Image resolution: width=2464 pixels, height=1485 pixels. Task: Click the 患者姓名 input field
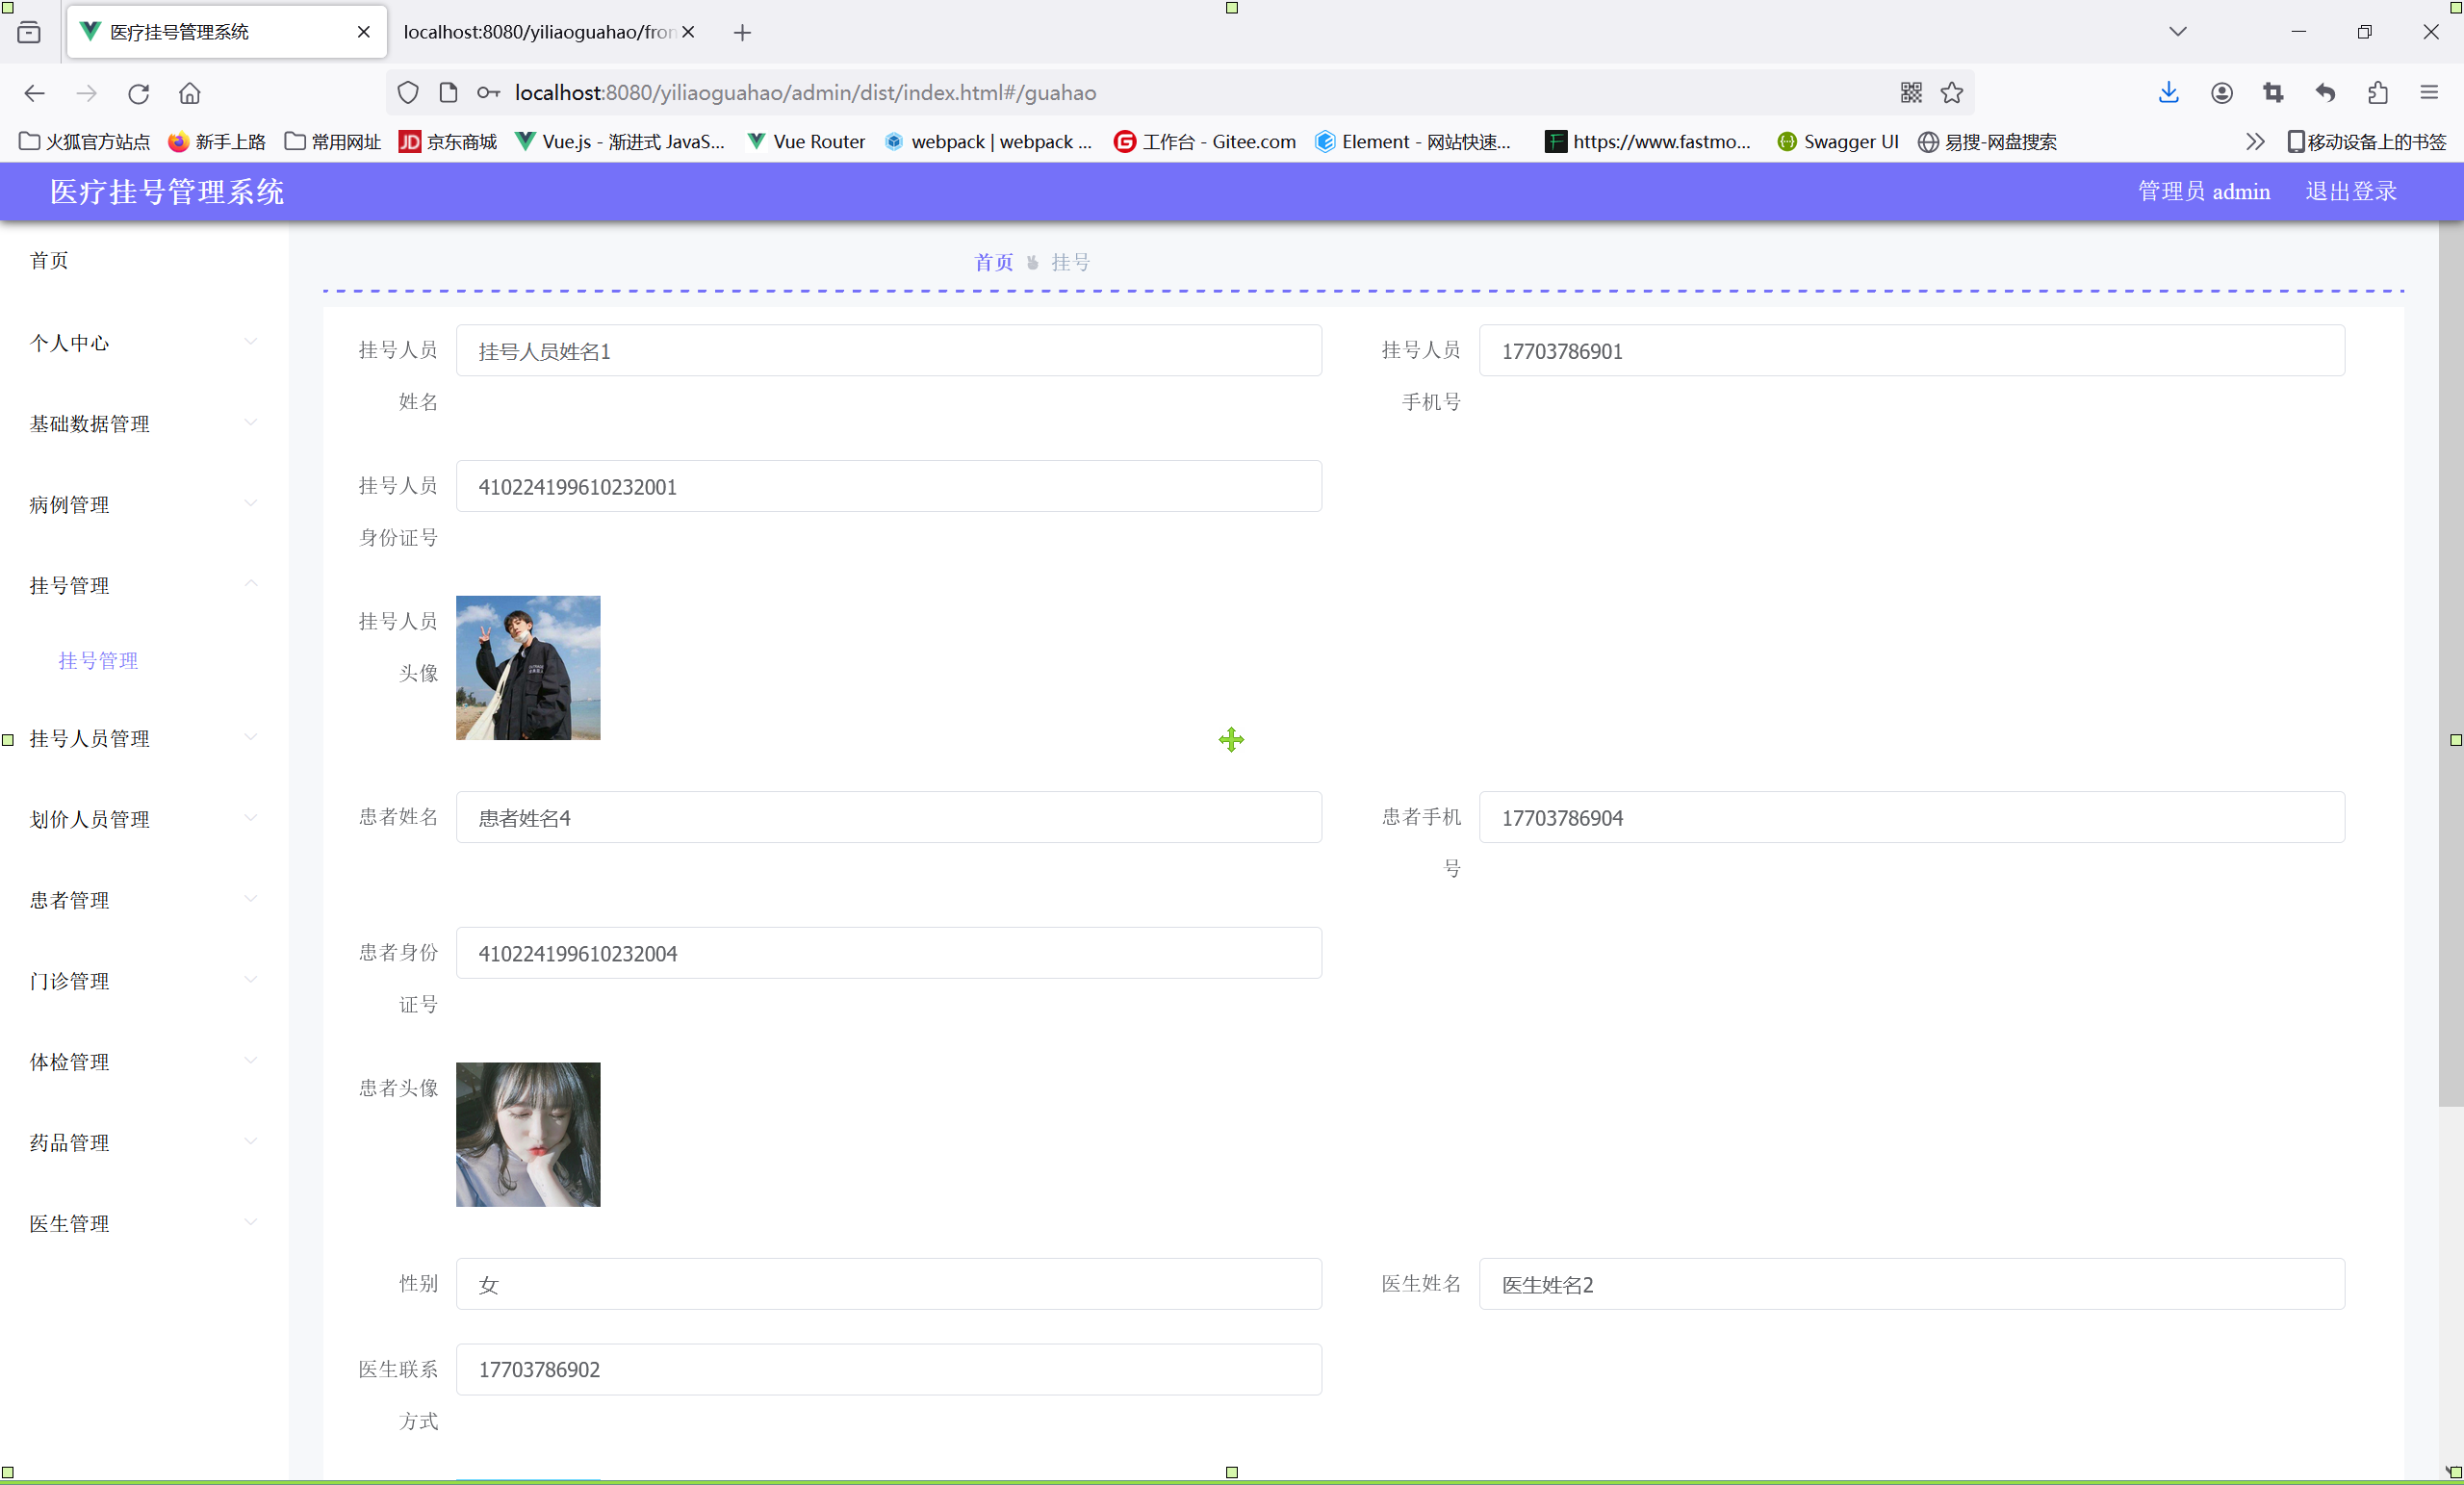point(888,818)
